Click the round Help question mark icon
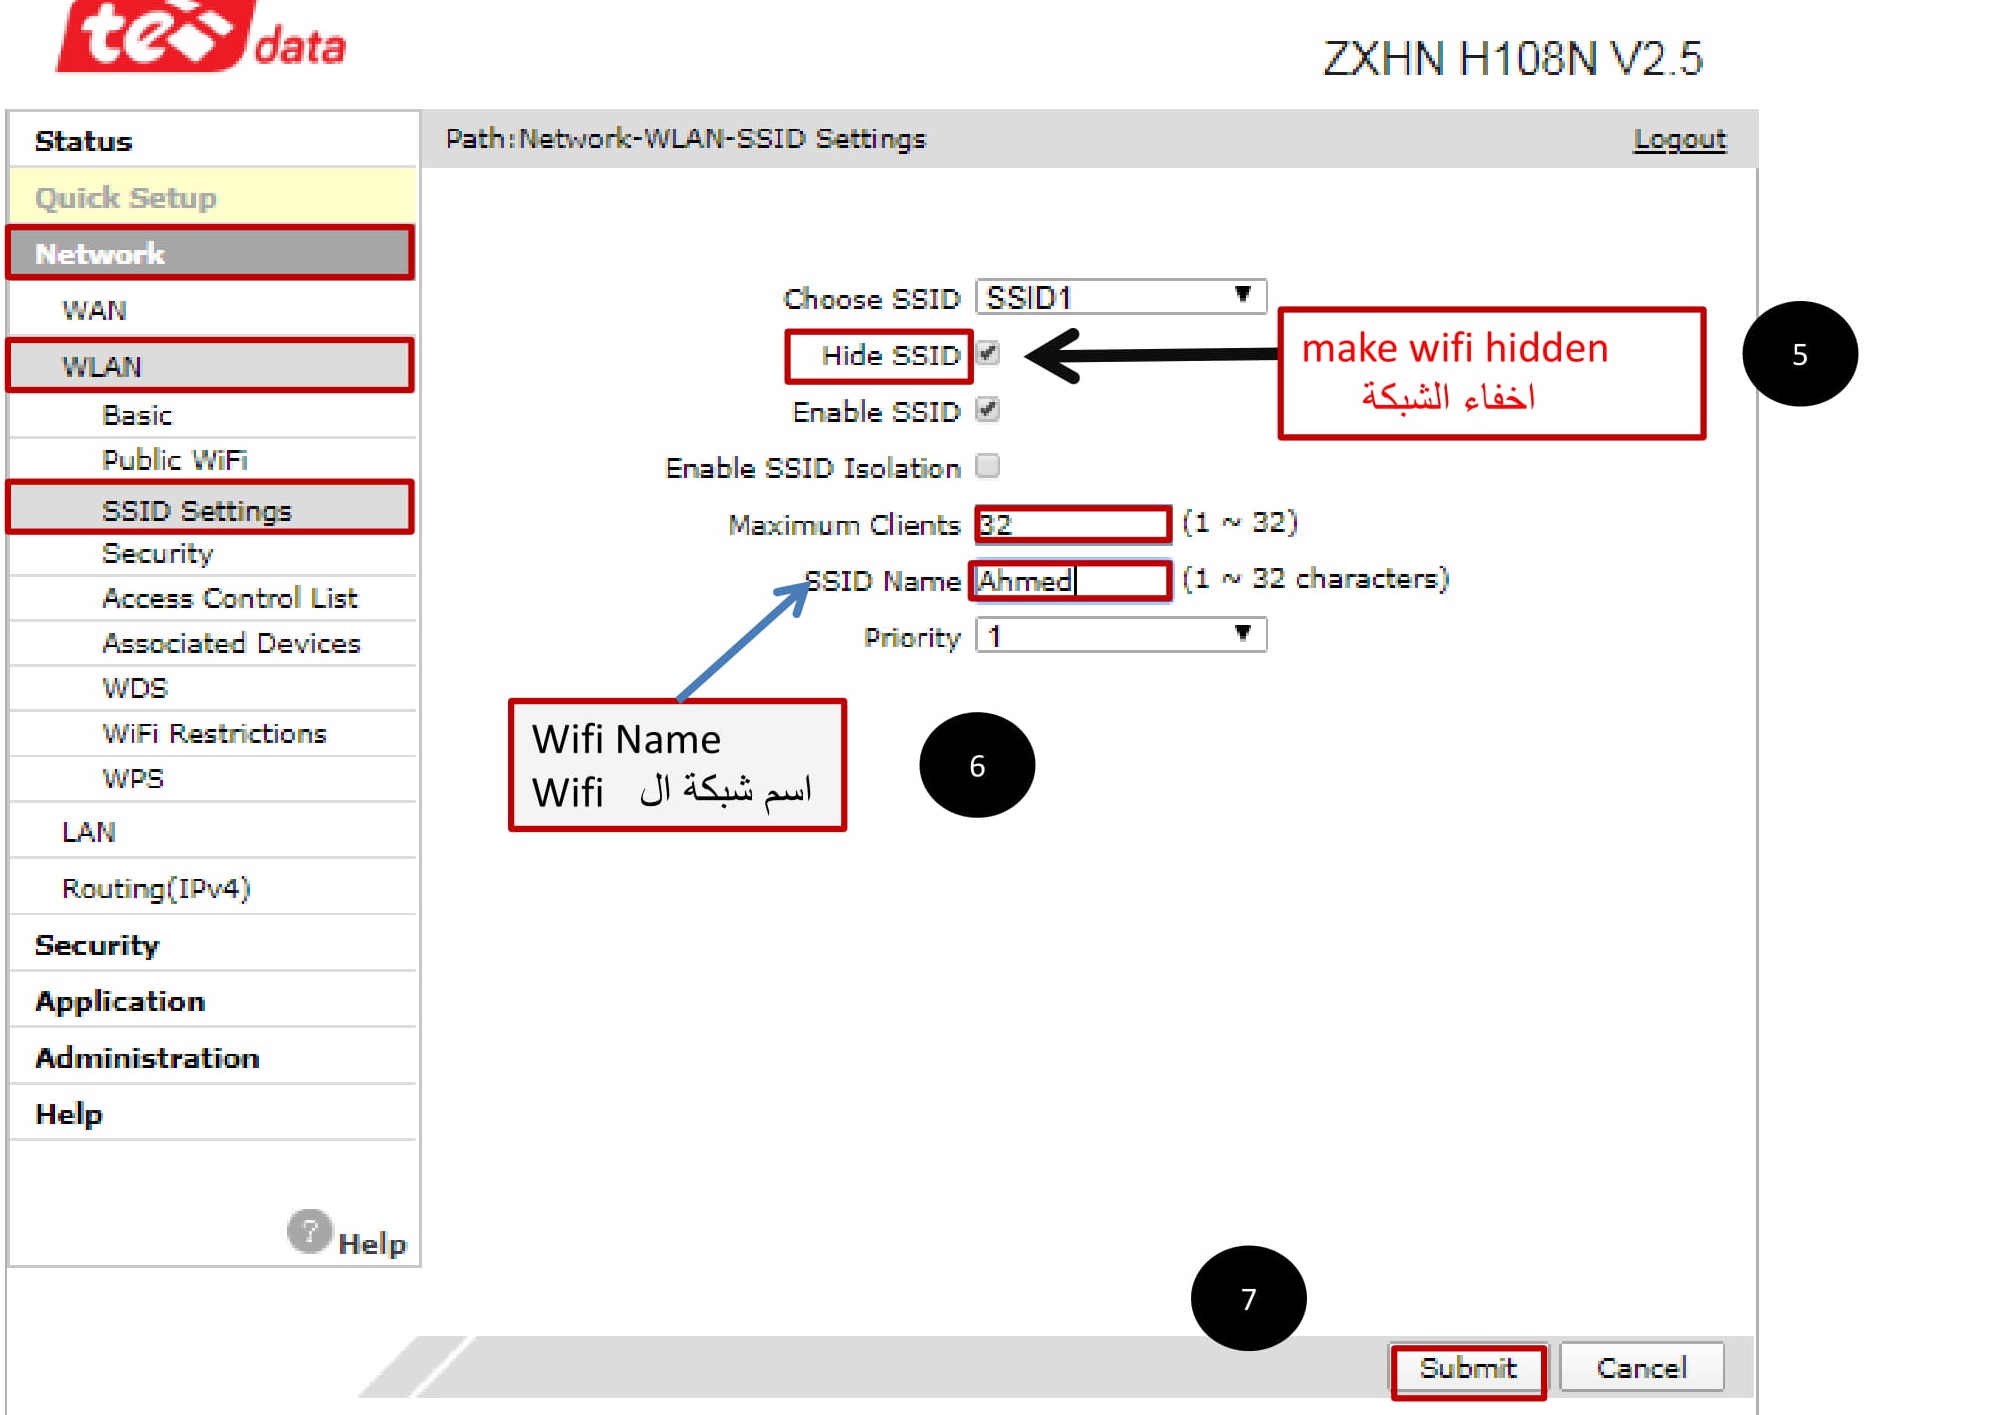Image resolution: width=1995 pixels, height=1415 pixels. pos(309,1231)
